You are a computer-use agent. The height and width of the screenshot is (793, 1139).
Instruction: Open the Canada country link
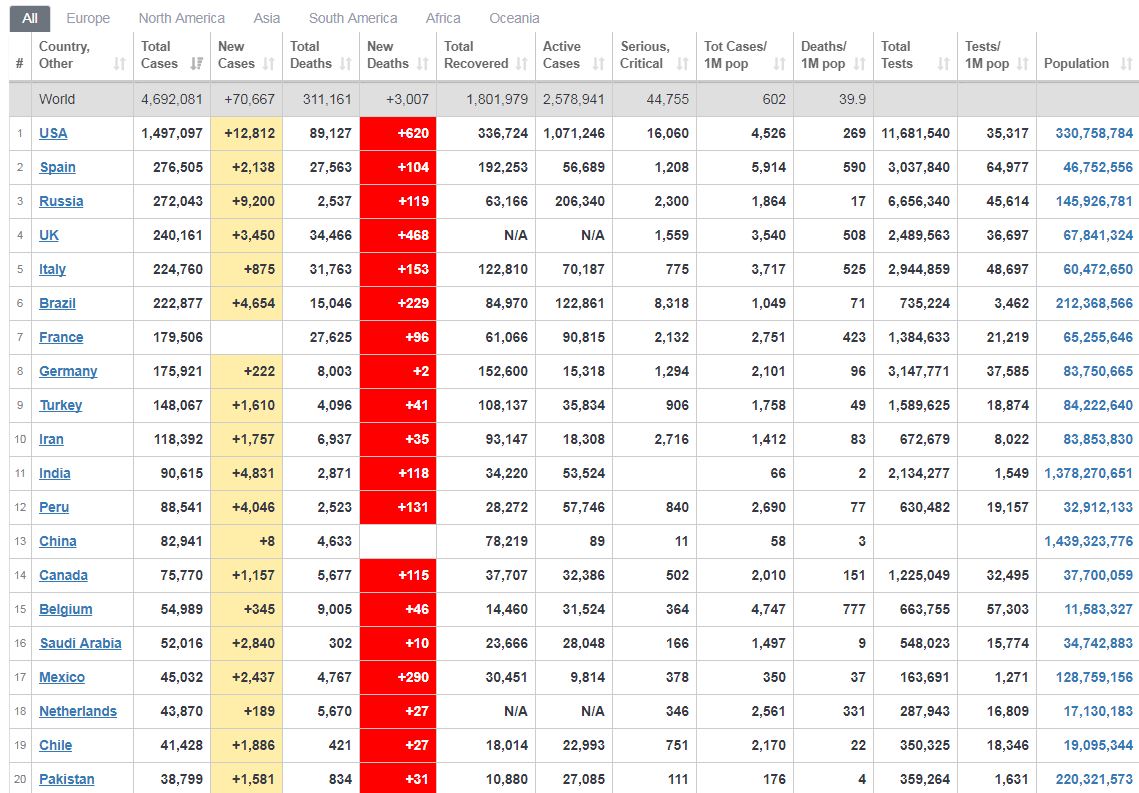[x=63, y=575]
